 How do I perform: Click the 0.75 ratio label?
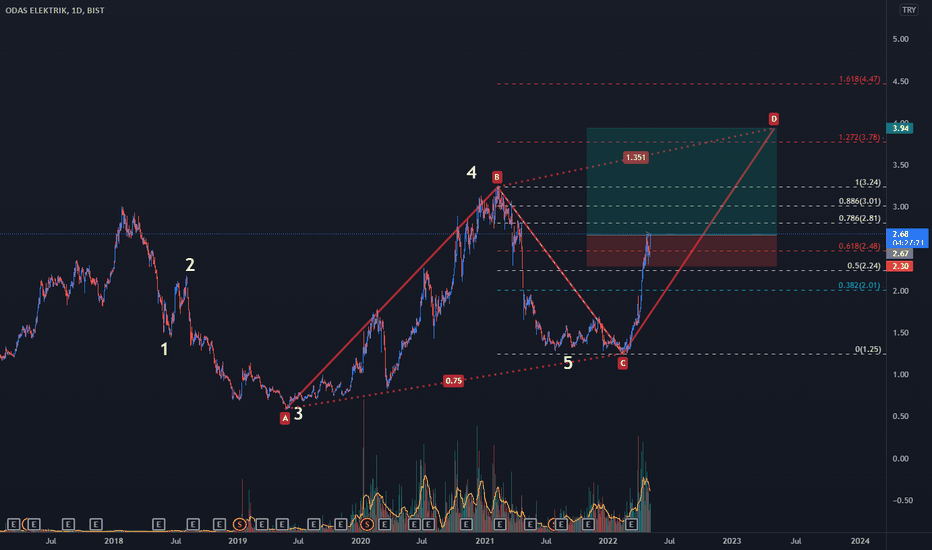coord(454,381)
